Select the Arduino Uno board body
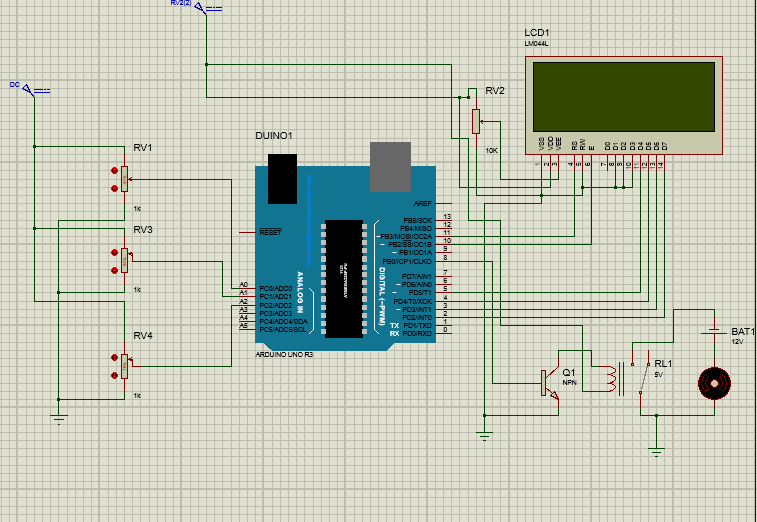 tap(346, 258)
